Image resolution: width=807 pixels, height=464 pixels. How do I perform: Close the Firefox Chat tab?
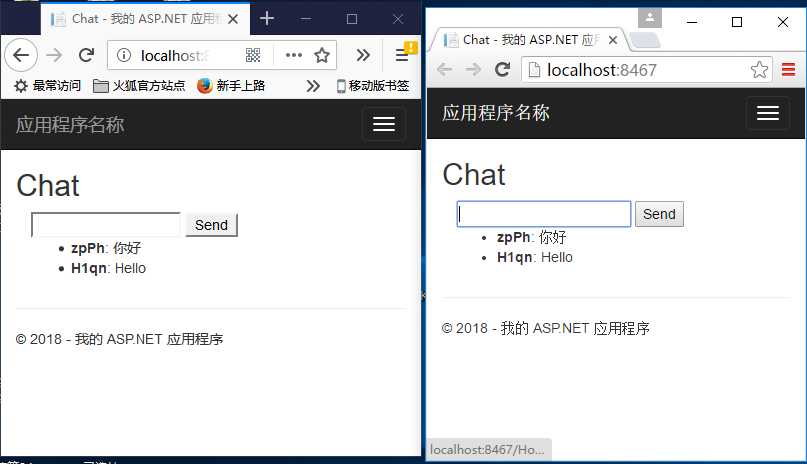233,19
